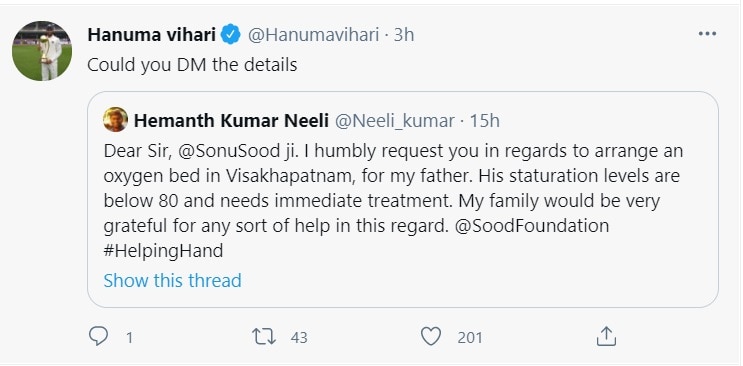Open the share tweet icon
Screen dimensions: 743x366
tap(606, 336)
